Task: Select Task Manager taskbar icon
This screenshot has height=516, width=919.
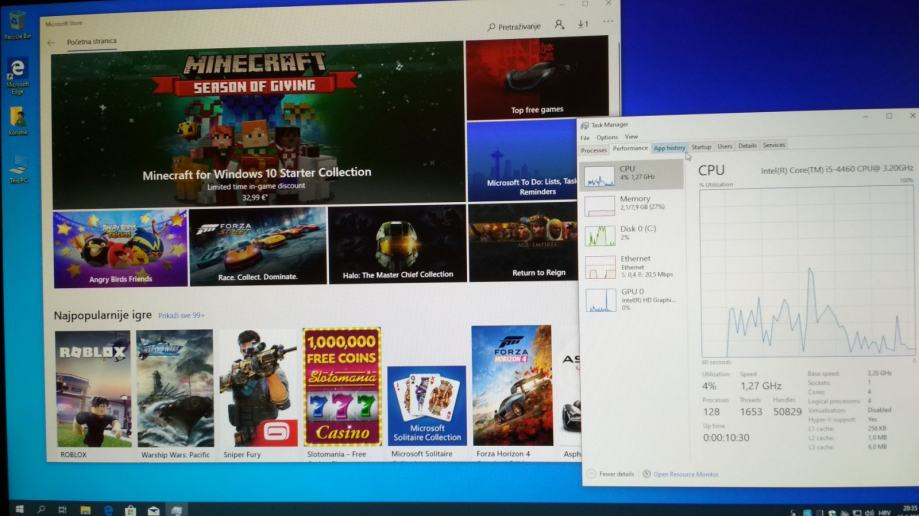Action: (x=176, y=510)
